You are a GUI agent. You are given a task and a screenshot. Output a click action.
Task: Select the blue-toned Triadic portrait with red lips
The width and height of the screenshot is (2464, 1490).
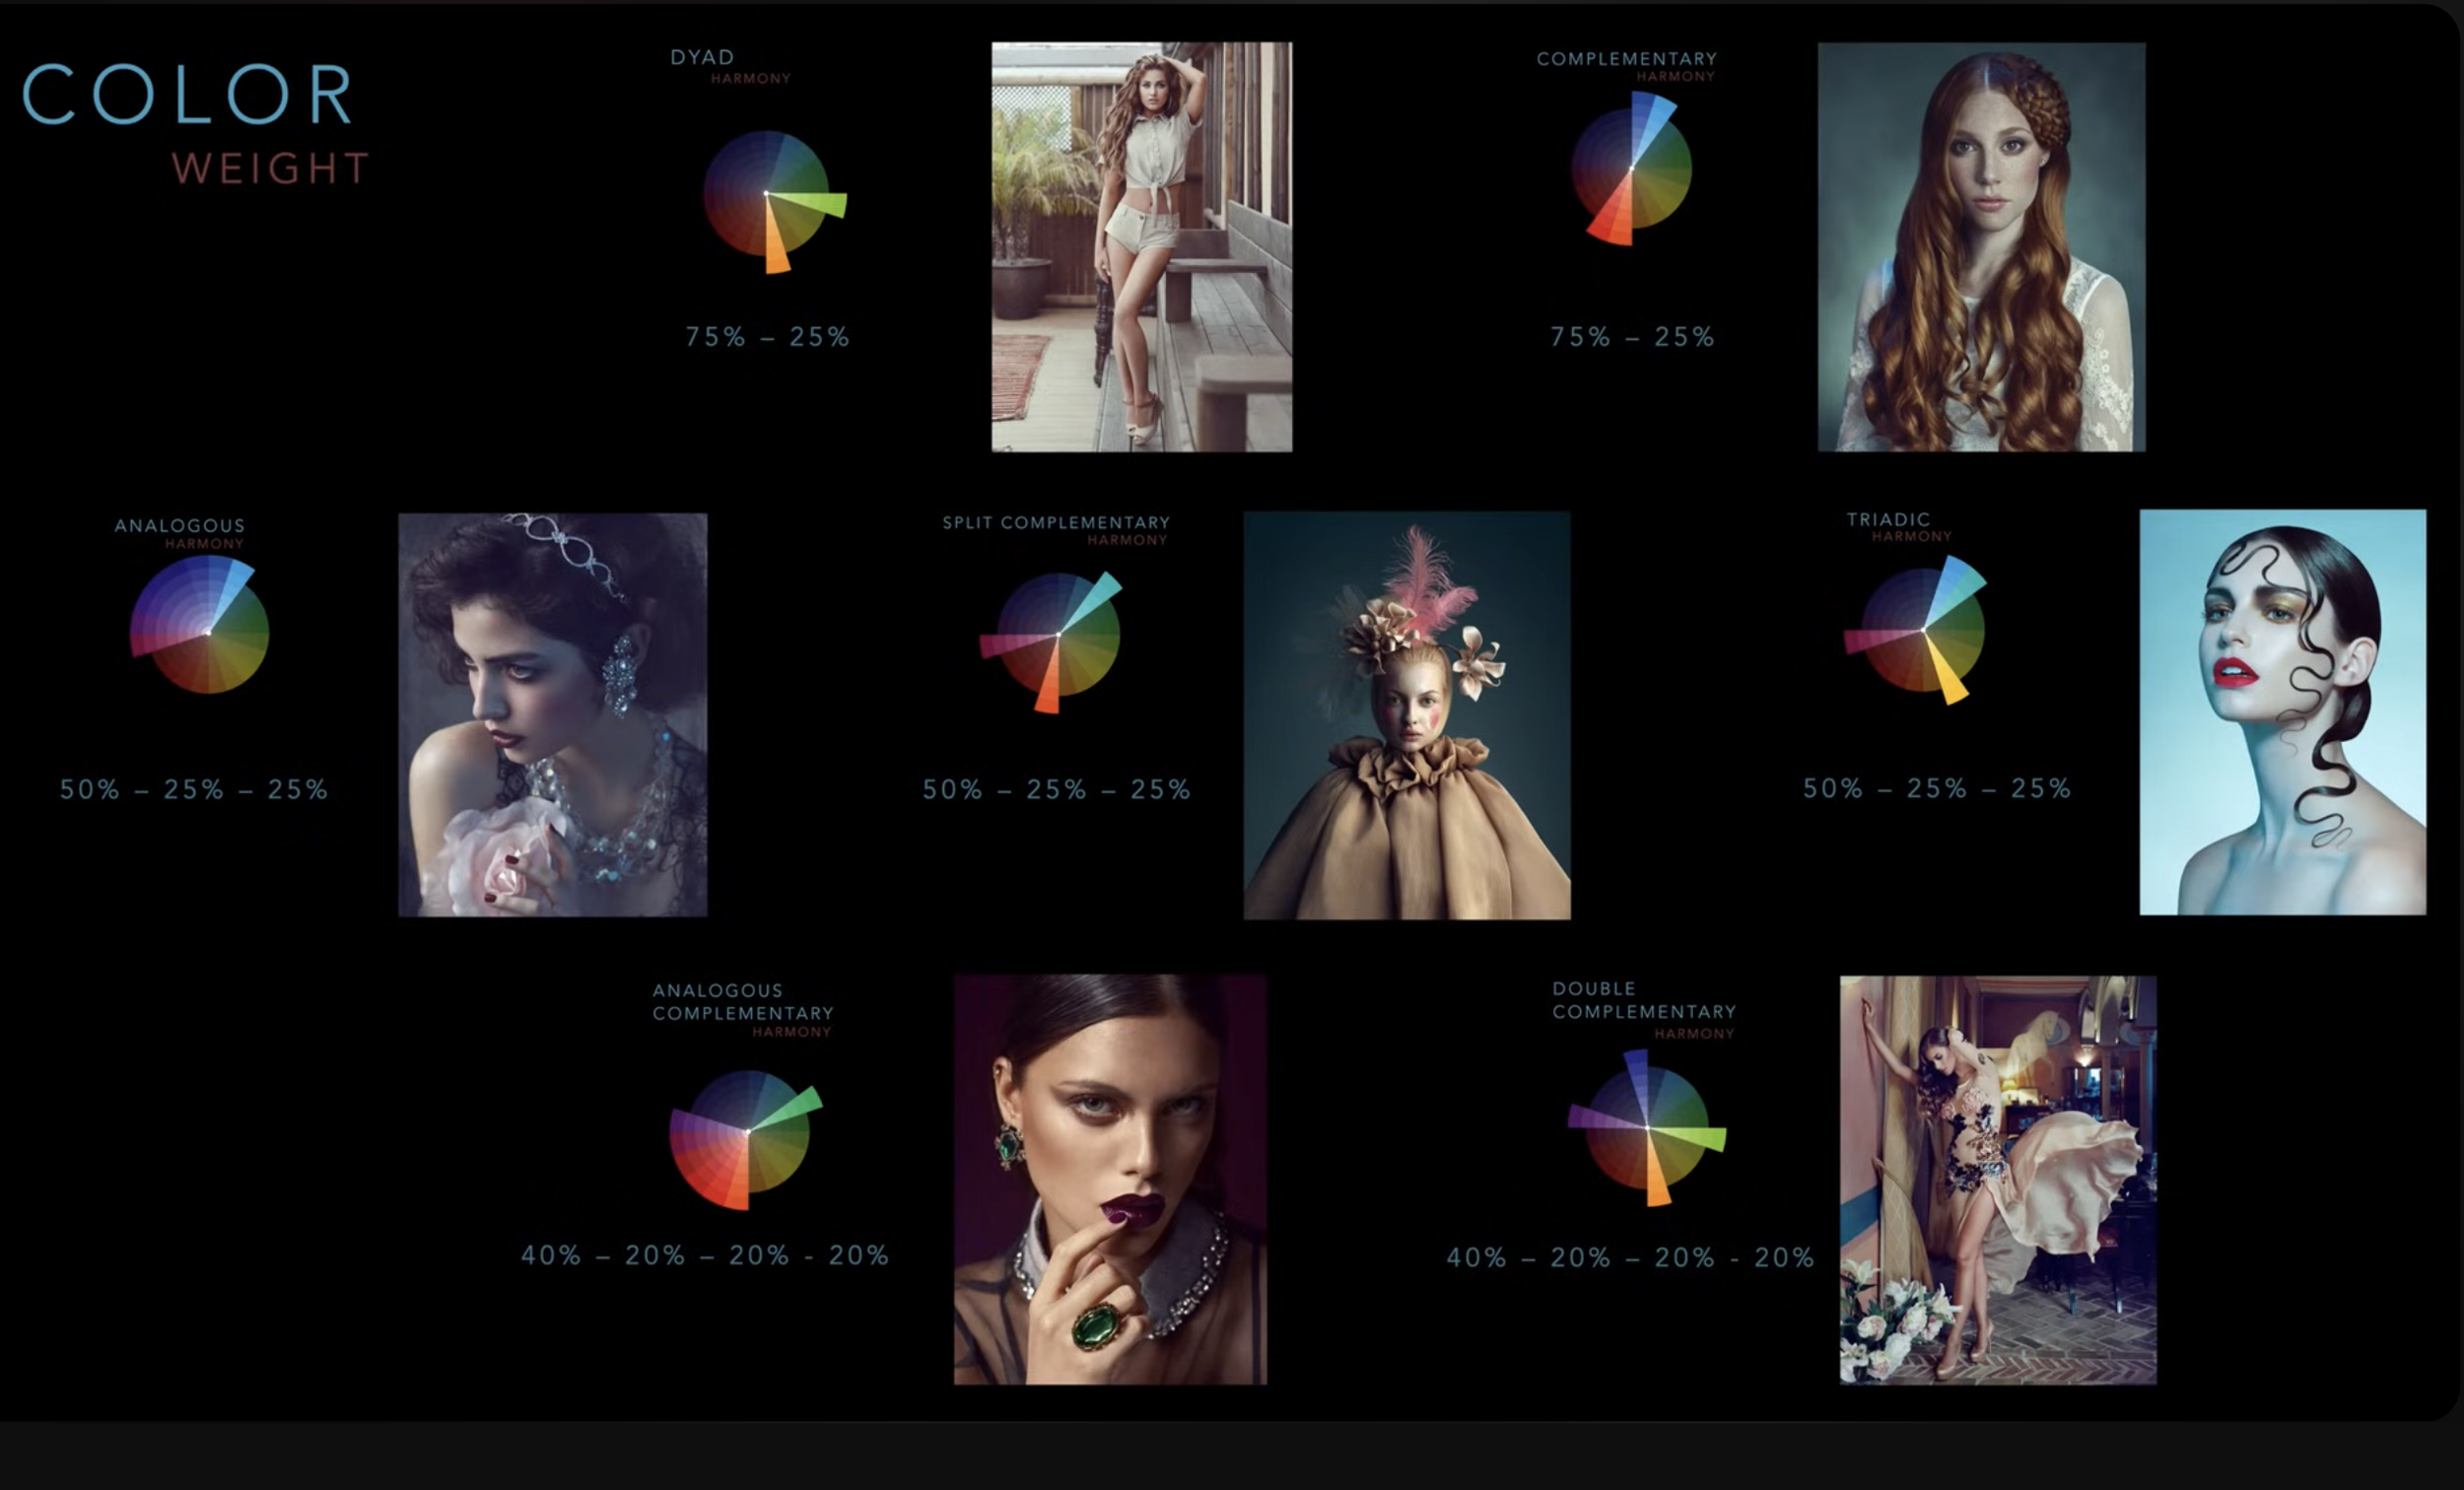click(x=2282, y=712)
